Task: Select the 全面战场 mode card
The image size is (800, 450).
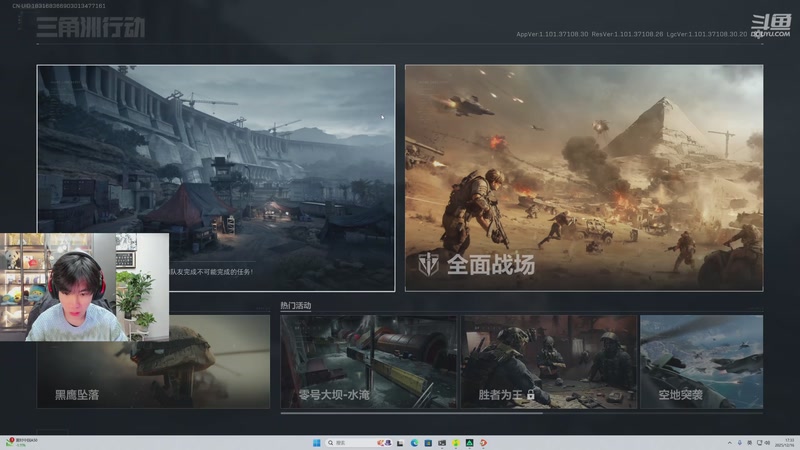Action: [584, 178]
